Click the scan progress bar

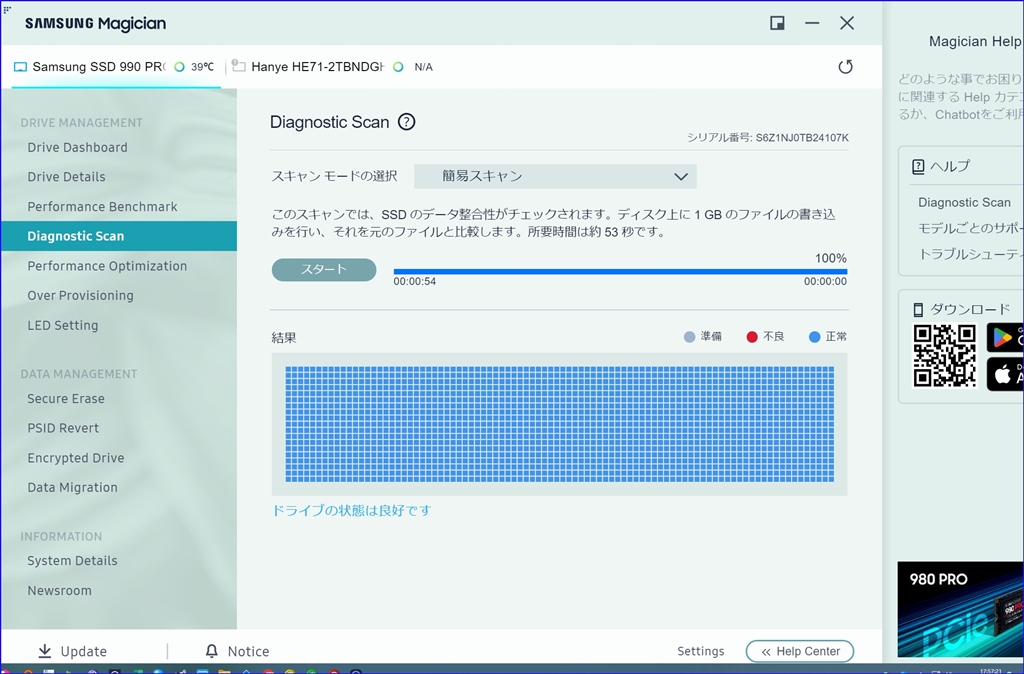(620, 271)
